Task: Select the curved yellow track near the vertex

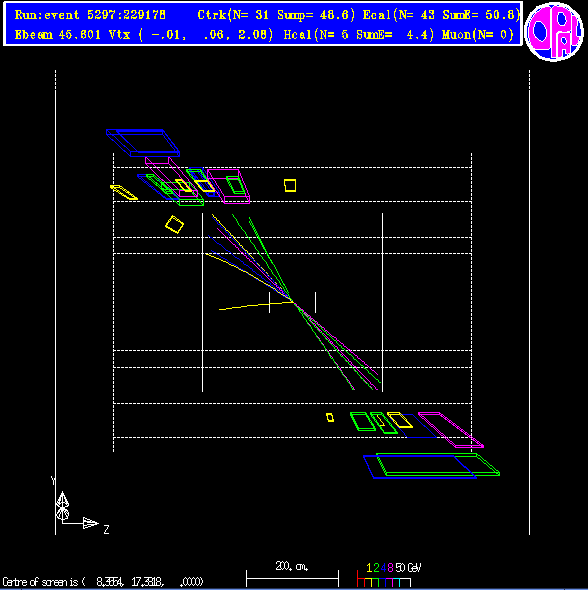Action: click(x=256, y=305)
